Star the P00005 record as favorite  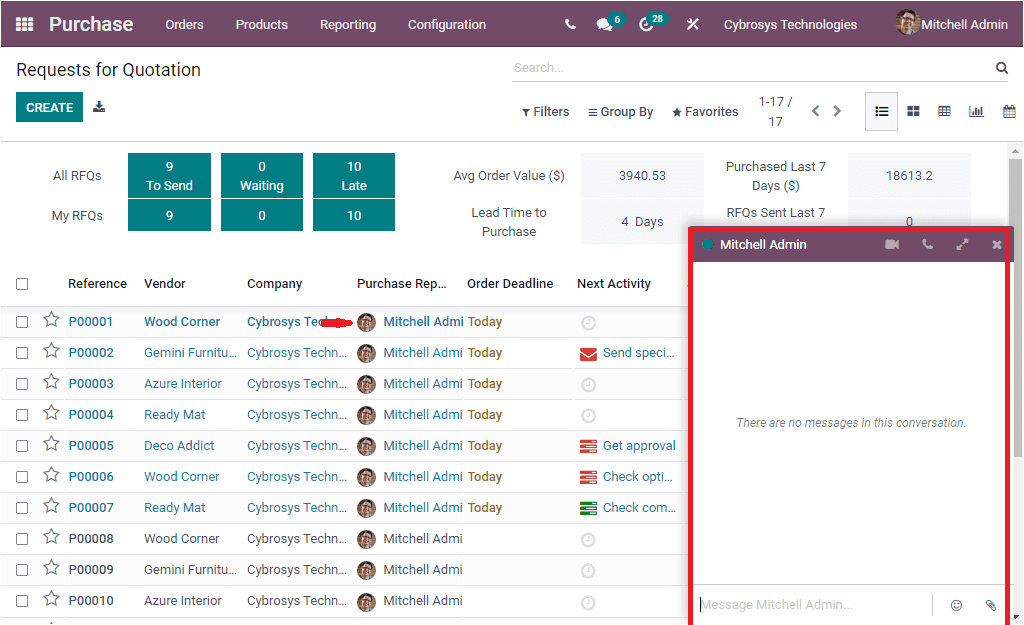click(x=51, y=445)
